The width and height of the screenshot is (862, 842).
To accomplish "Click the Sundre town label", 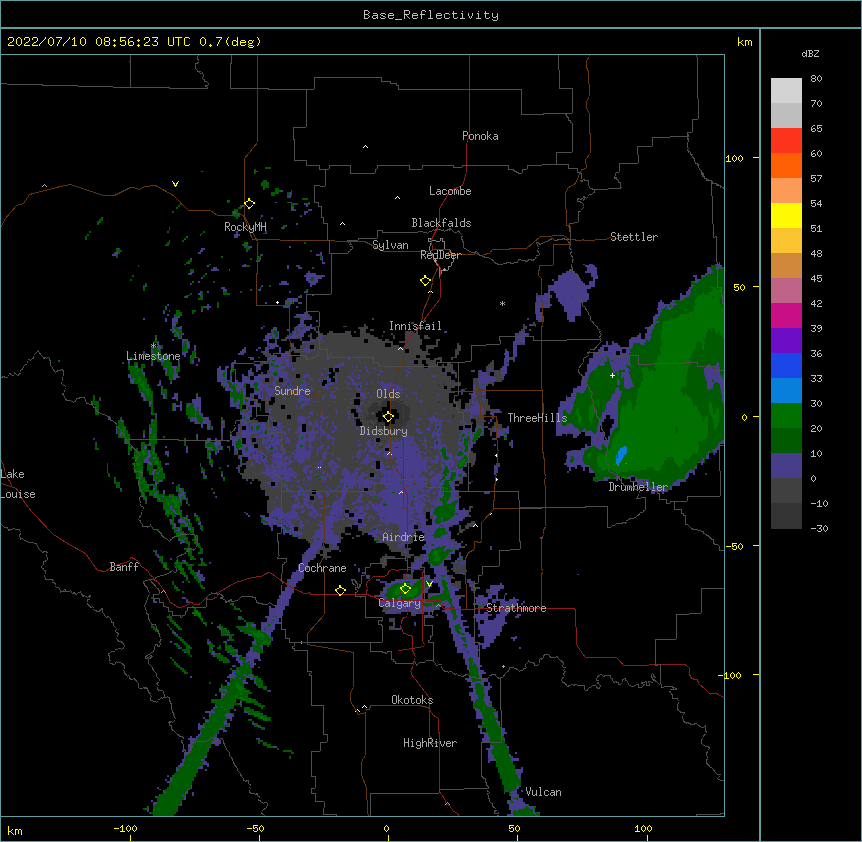I will point(292,391).
